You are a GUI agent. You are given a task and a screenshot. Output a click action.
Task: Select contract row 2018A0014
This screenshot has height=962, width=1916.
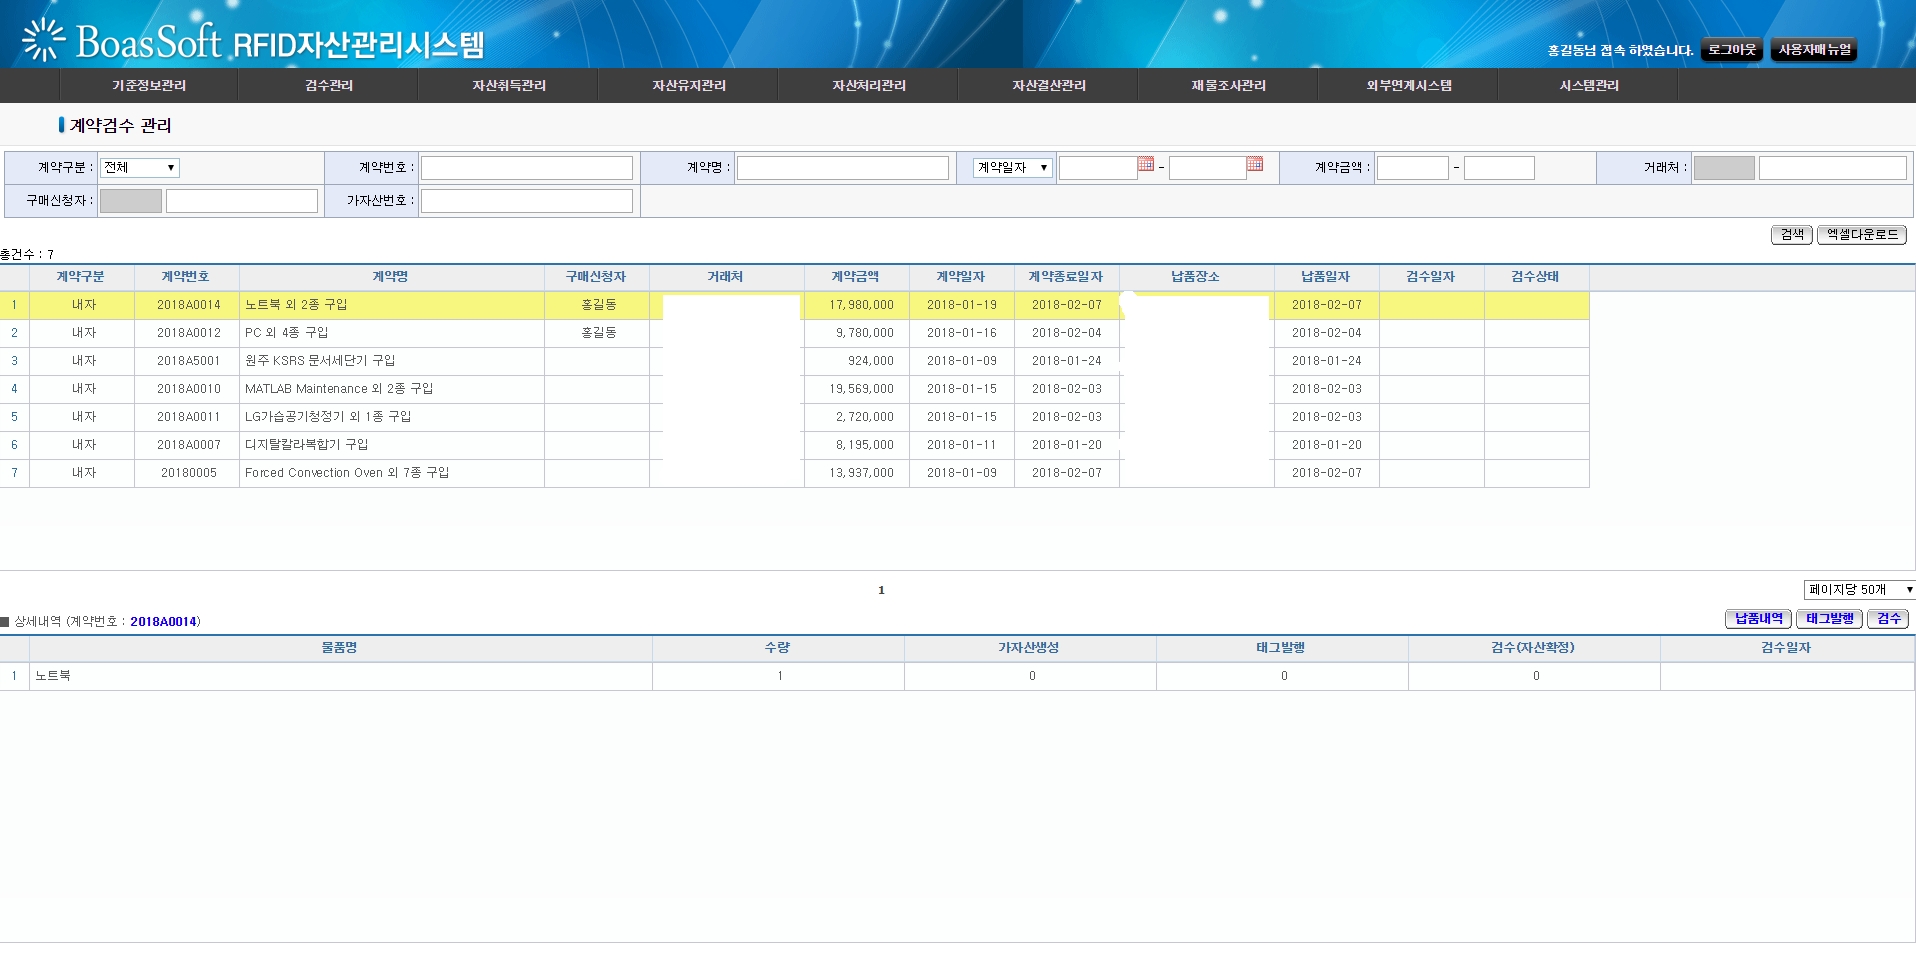pyautogui.click(x=795, y=305)
